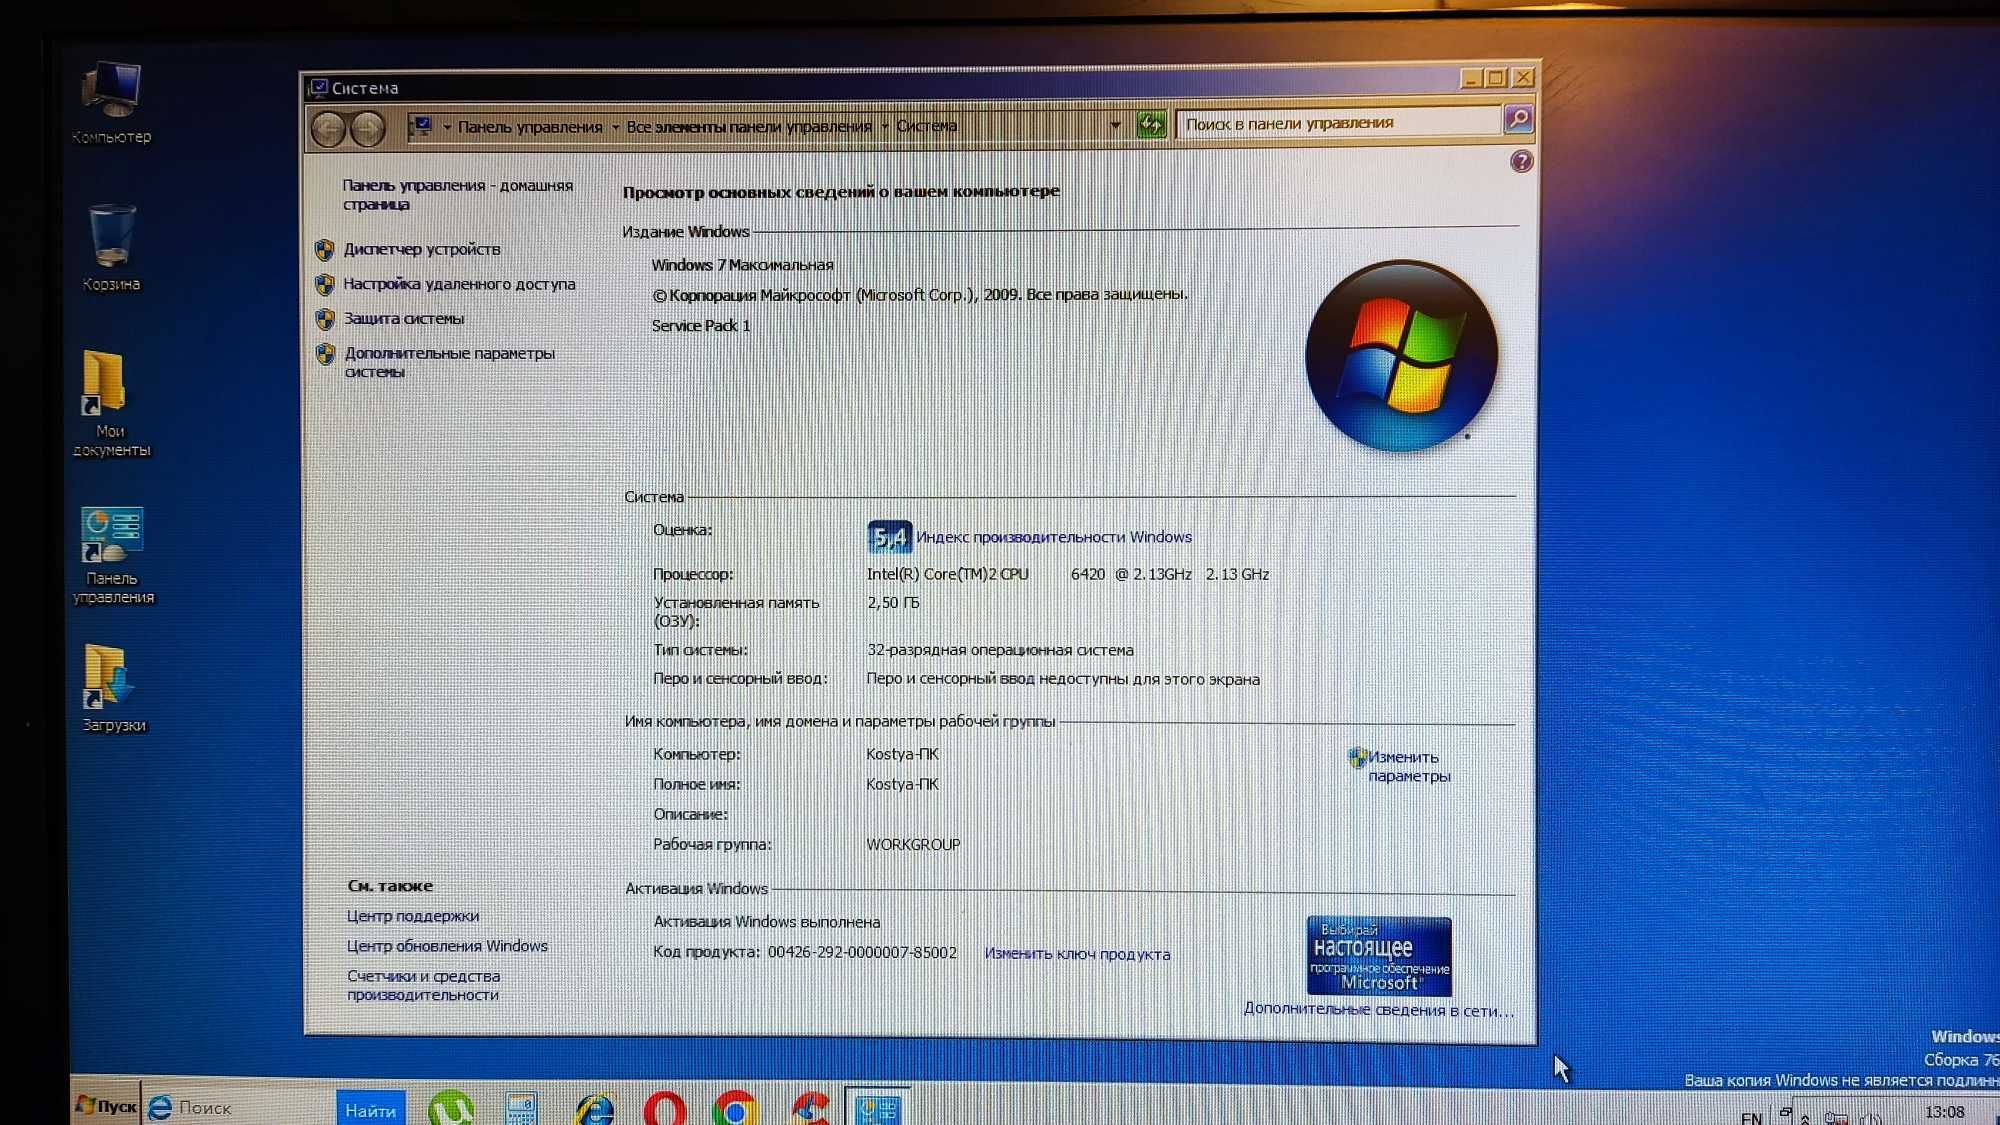The height and width of the screenshot is (1125, 2000).
Task: Open Корзина recycle bin icon
Action: (111, 248)
